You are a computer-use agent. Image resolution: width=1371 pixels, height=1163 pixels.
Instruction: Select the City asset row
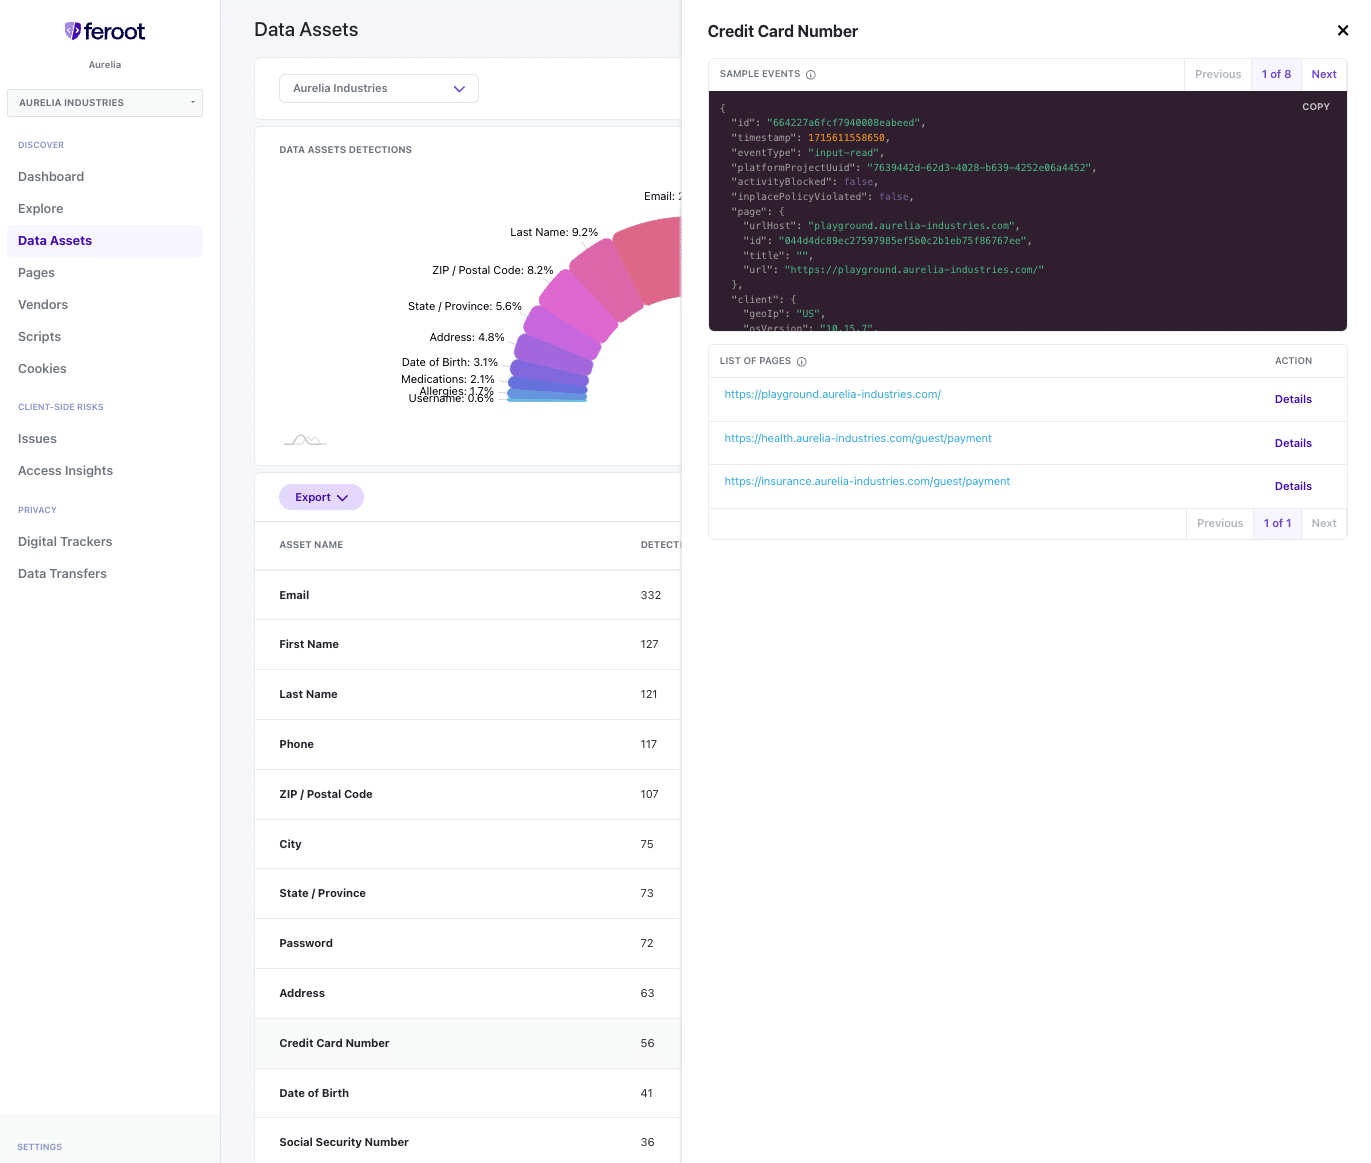pos(468,844)
